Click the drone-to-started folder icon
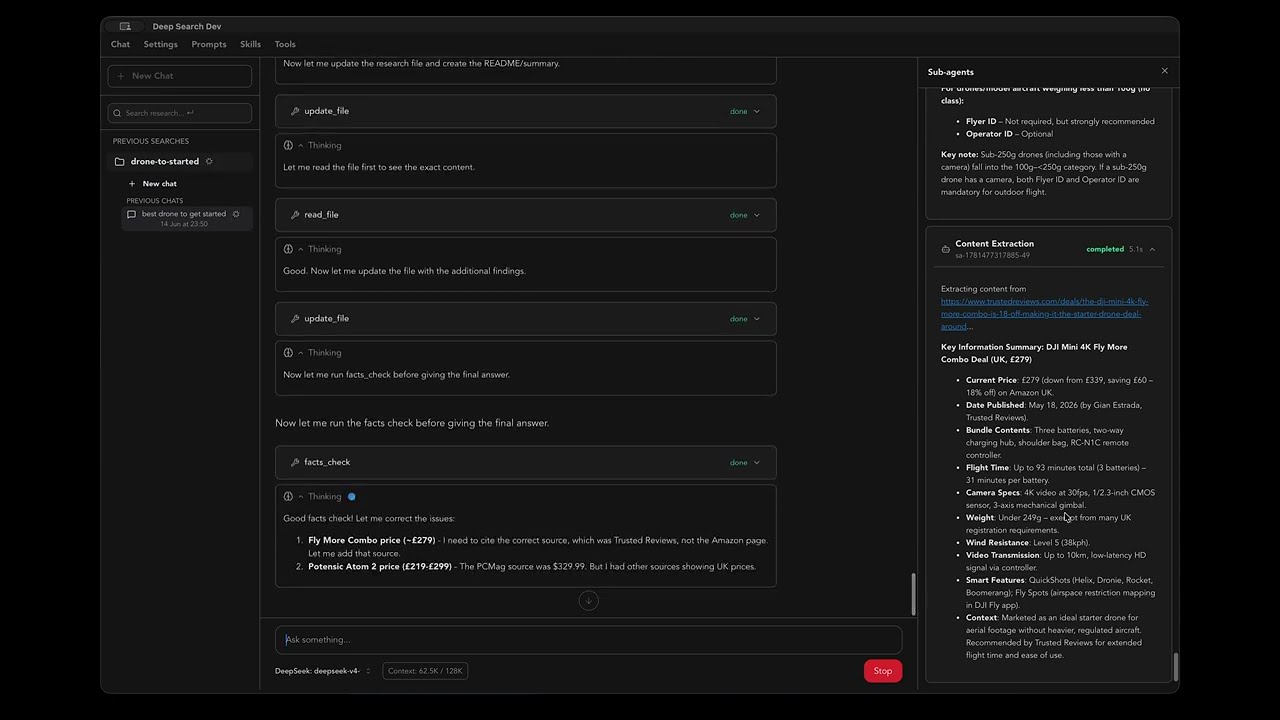The width and height of the screenshot is (1280, 720). click(x=119, y=161)
